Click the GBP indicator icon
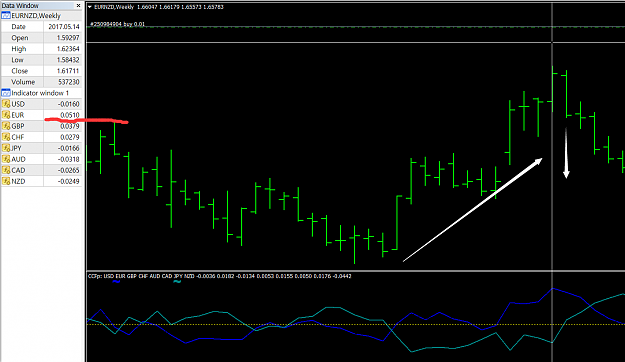Image resolution: width=625 pixels, height=362 pixels. click(x=6, y=126)
